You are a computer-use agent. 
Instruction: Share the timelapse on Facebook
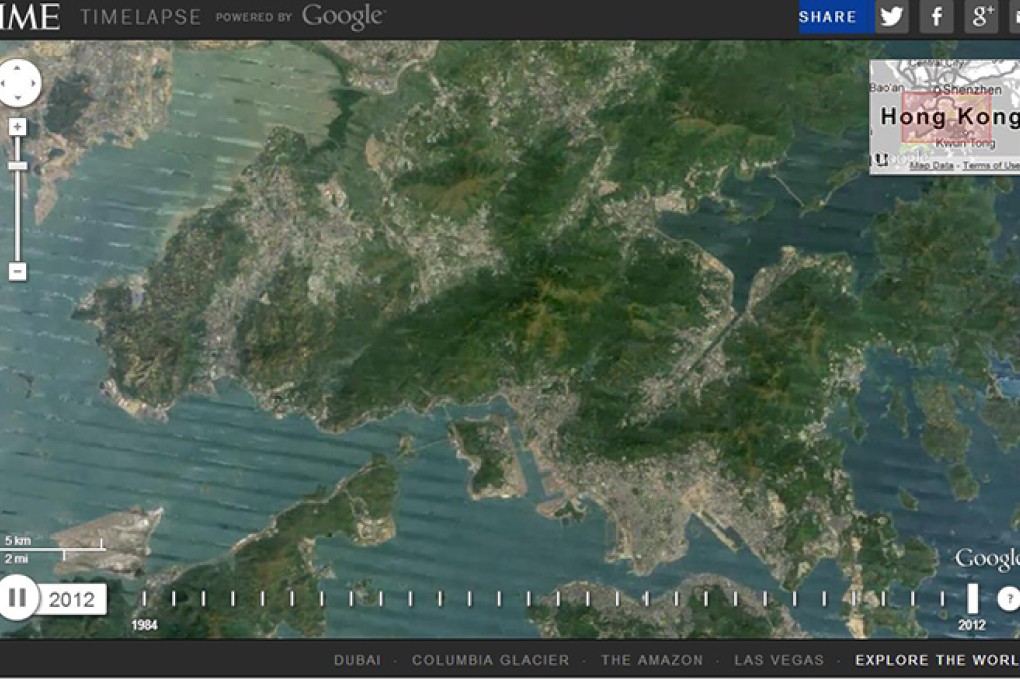click(935, 16)
